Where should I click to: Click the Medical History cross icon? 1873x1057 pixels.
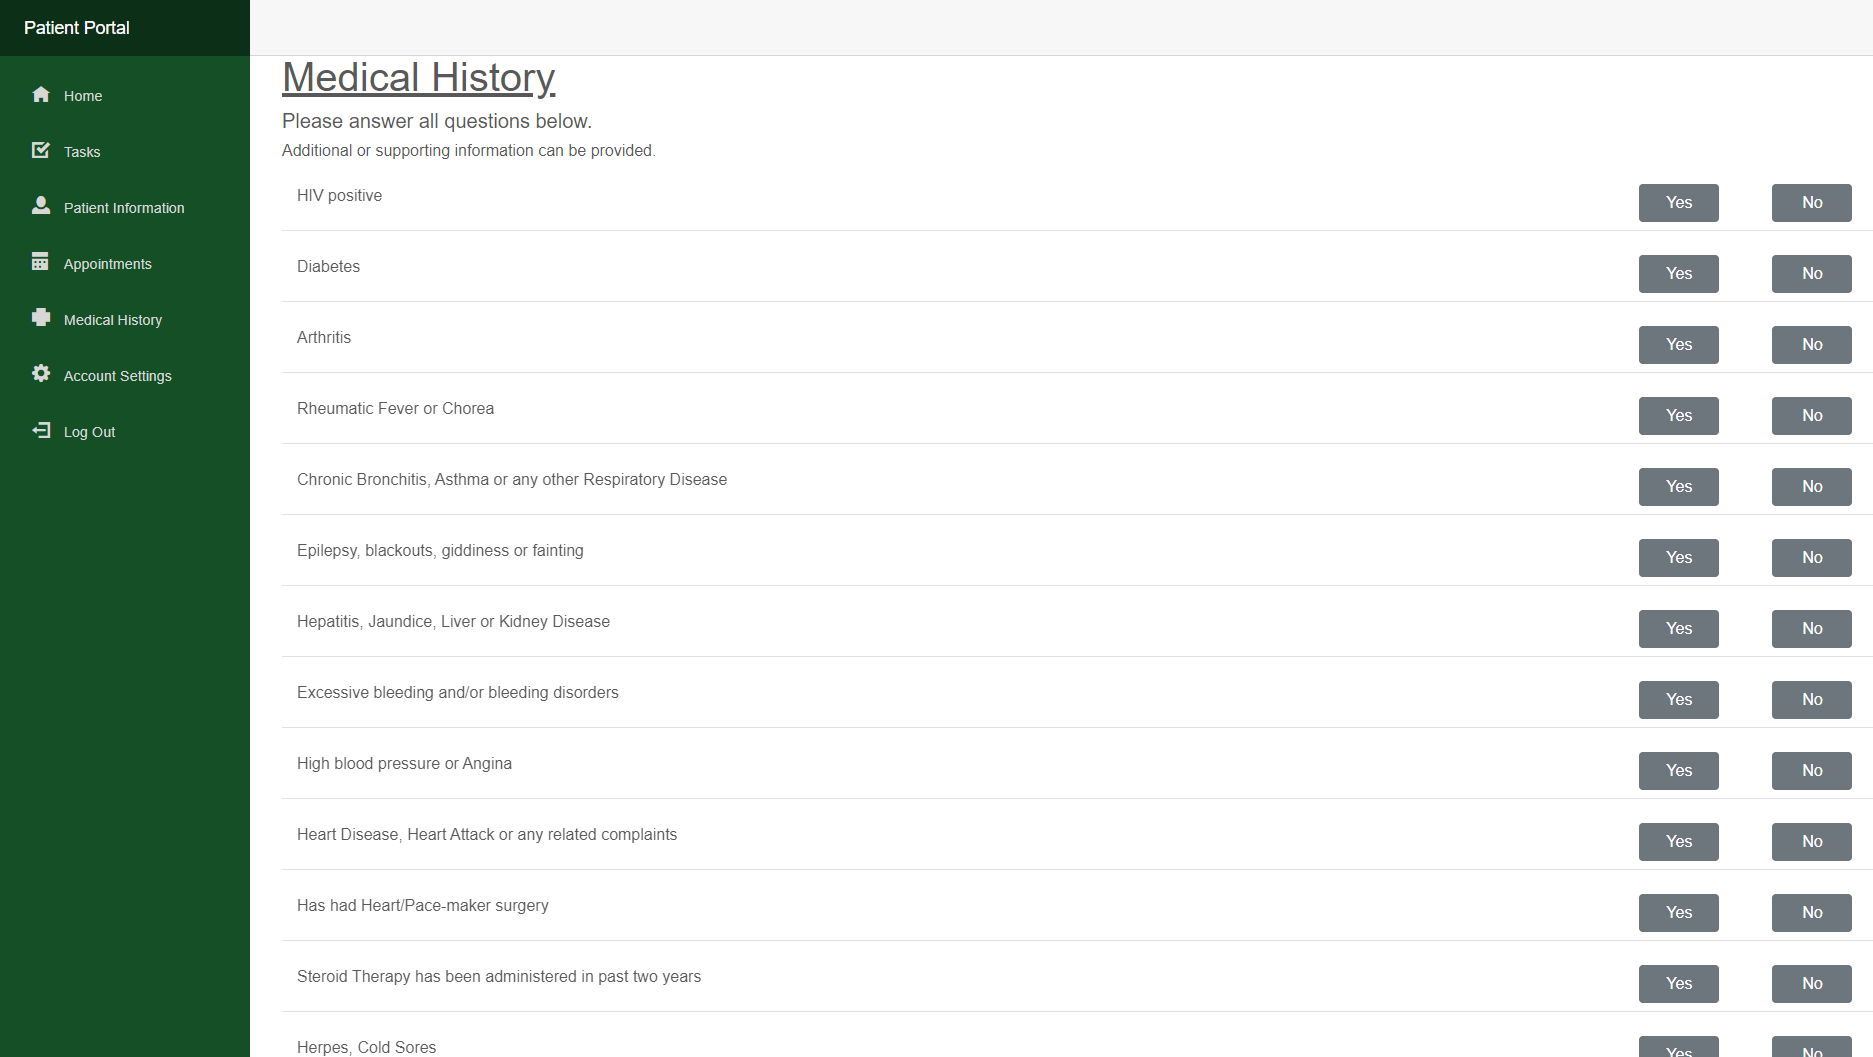[41, 318]
